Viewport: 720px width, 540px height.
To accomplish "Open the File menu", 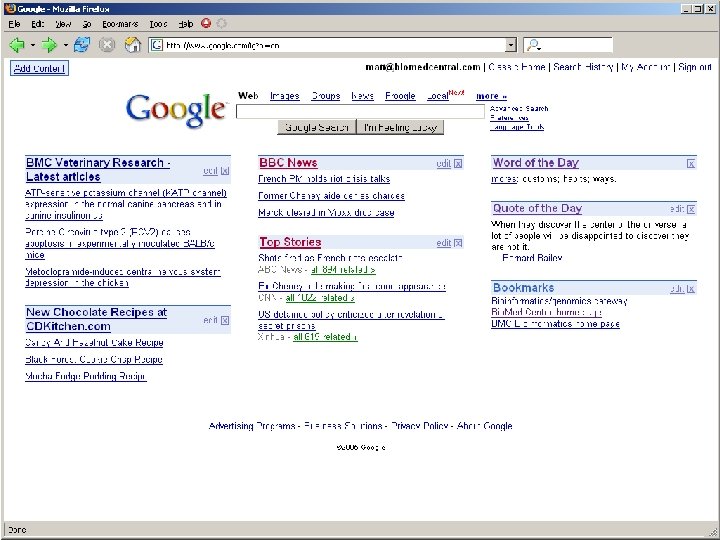I will [14, 24].
